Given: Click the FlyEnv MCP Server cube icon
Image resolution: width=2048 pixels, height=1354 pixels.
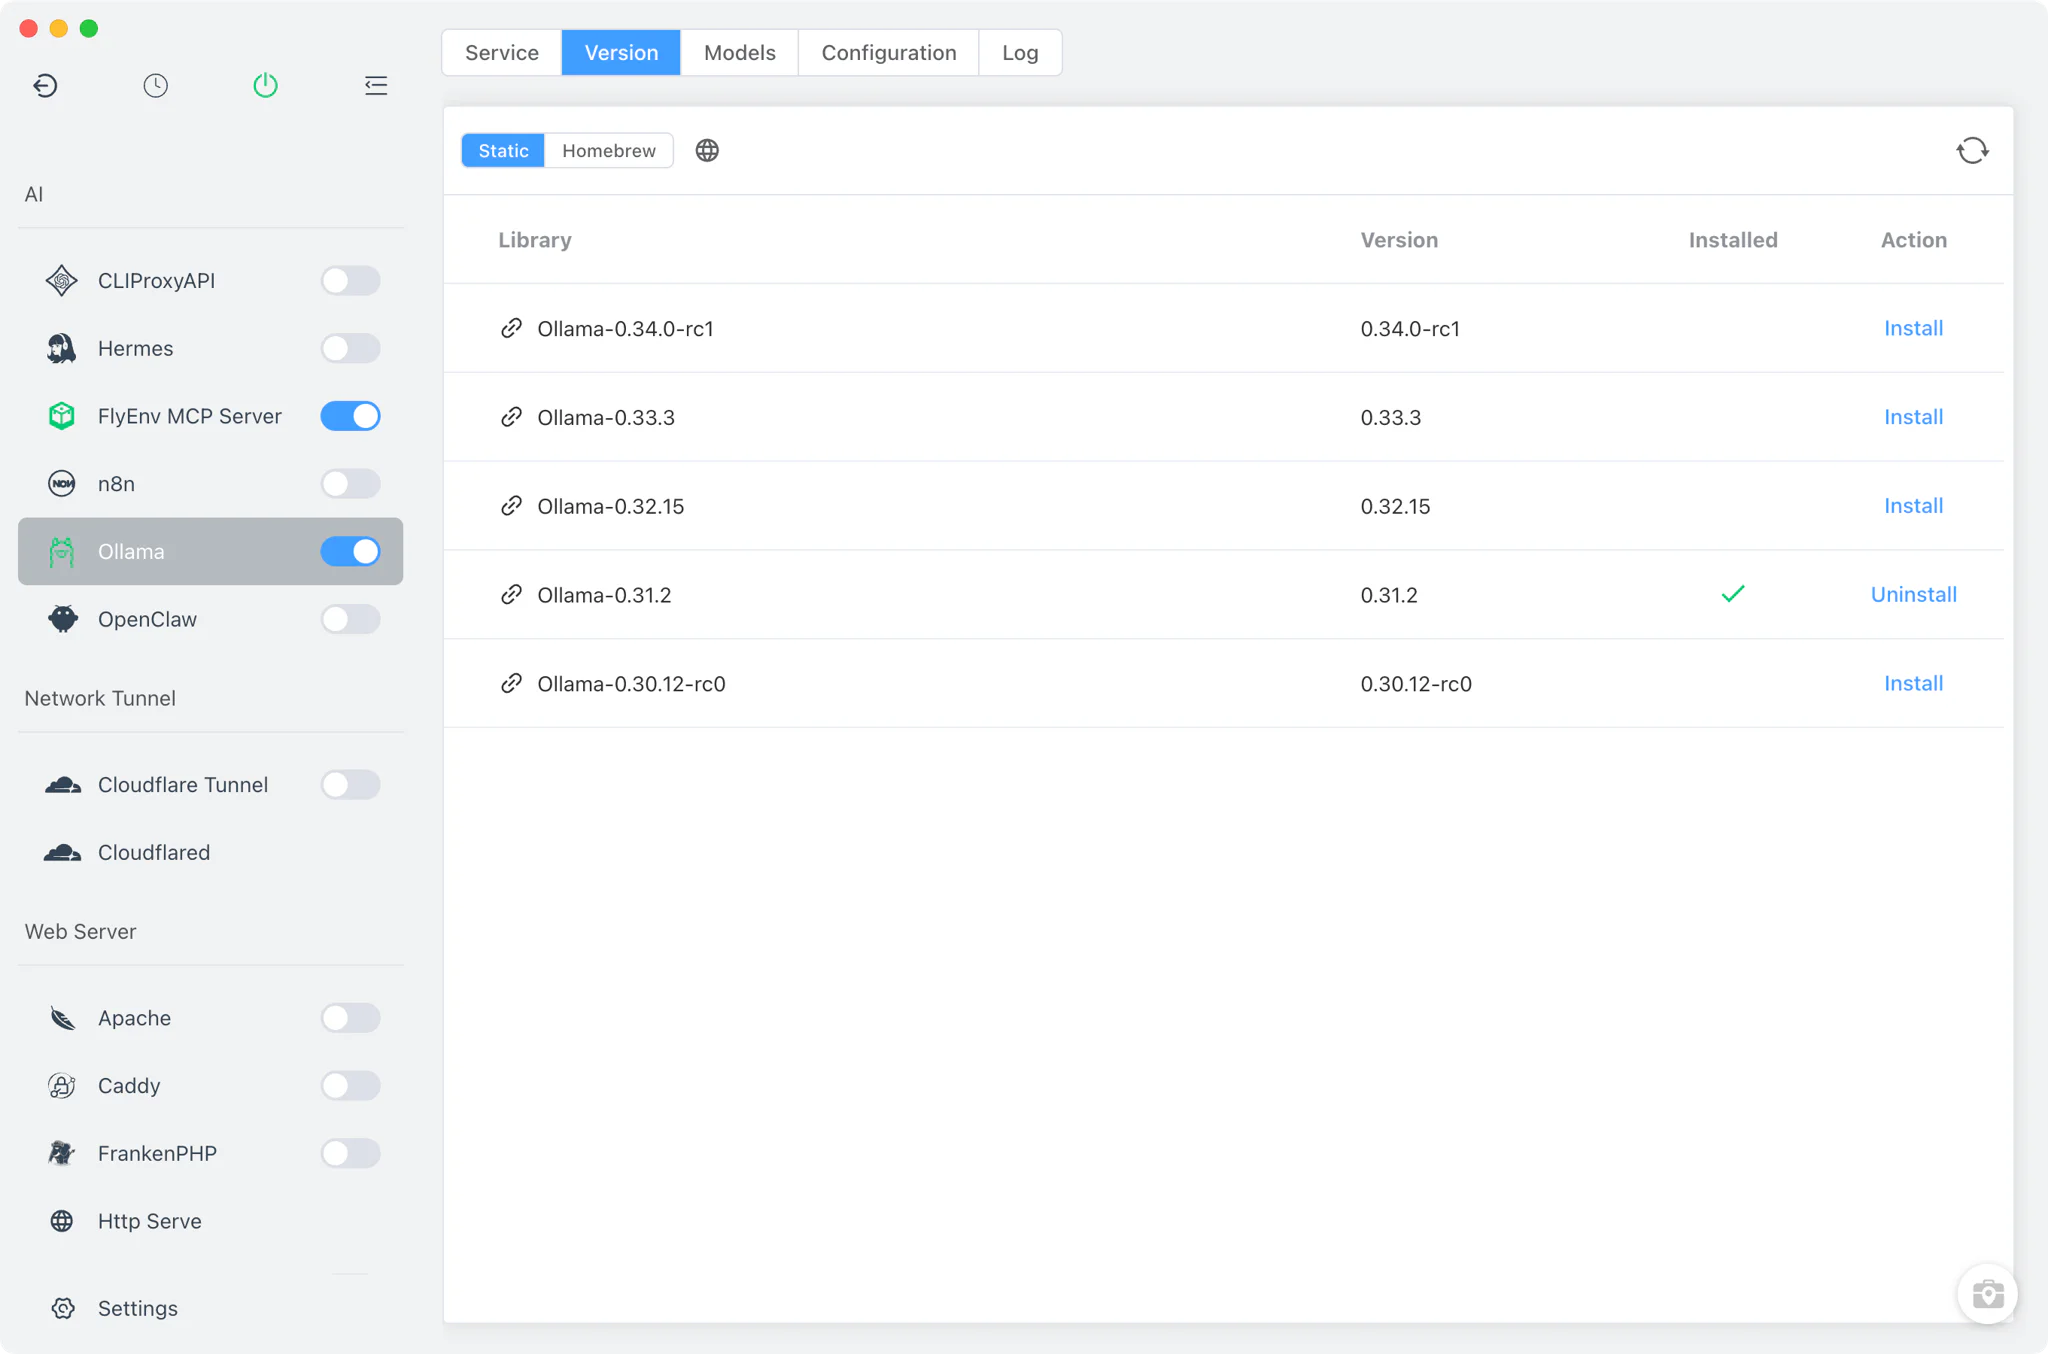Looking at the screenshot, I should [x=62, y=416].
